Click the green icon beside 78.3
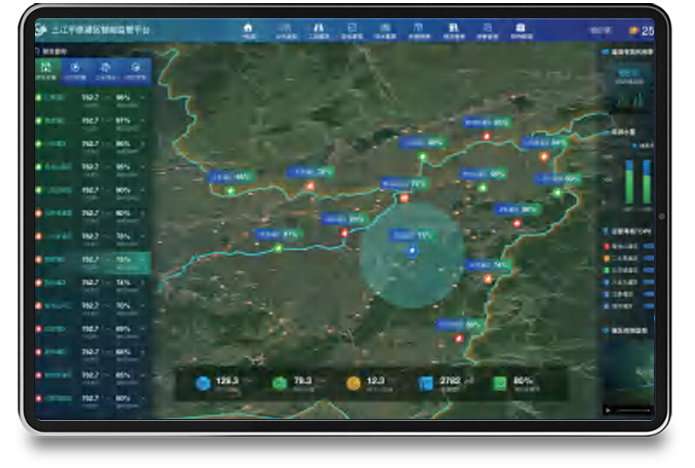This screenshot has height=468, width=695. click(x=279, y=383)
